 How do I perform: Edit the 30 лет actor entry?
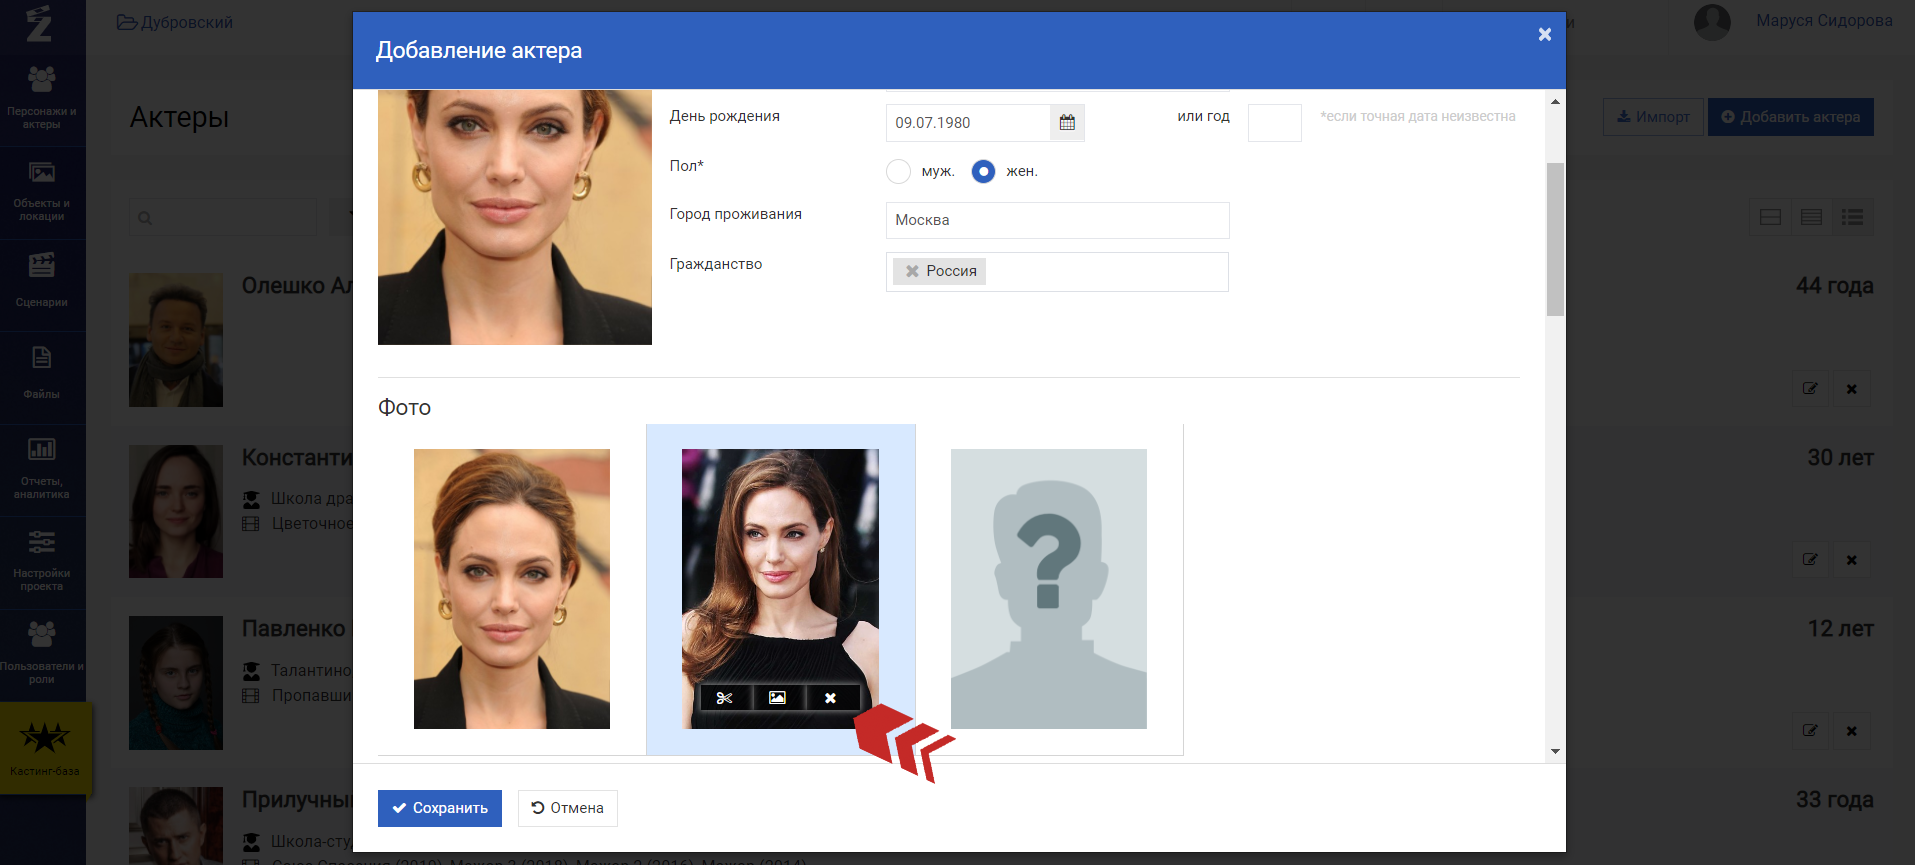pyautogui.click(x=1810, y=560)
